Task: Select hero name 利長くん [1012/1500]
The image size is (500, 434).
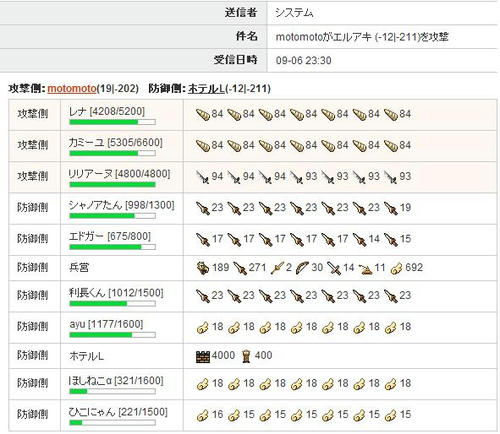Action: (116, 293)
